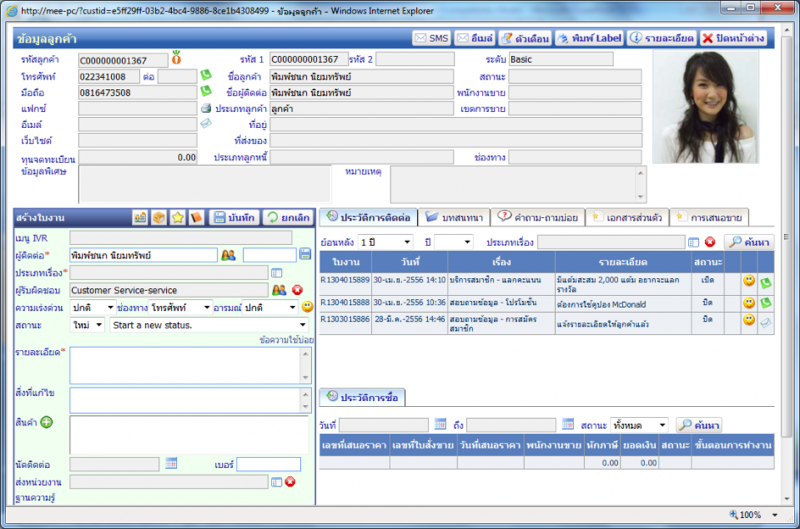The width and height of the screenshot is (800, 529).
Task: Click the fax printer icon beside แฟกซ์ field
Action: pos(206,108)
